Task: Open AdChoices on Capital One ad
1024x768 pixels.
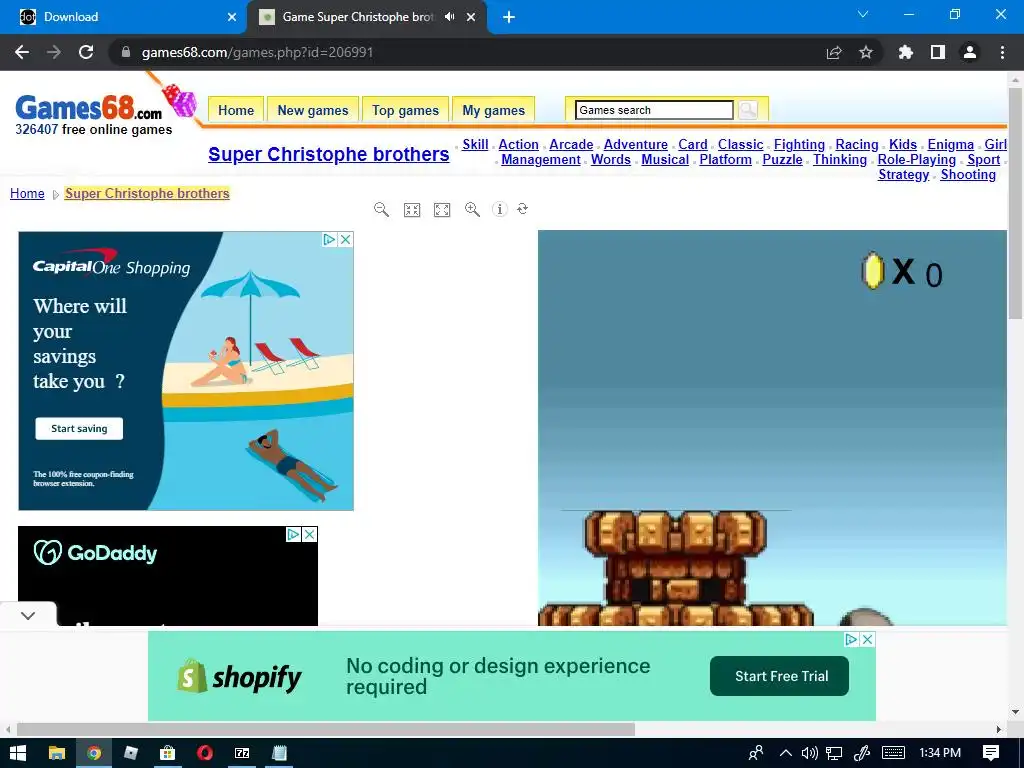Action: coord(330,240)
